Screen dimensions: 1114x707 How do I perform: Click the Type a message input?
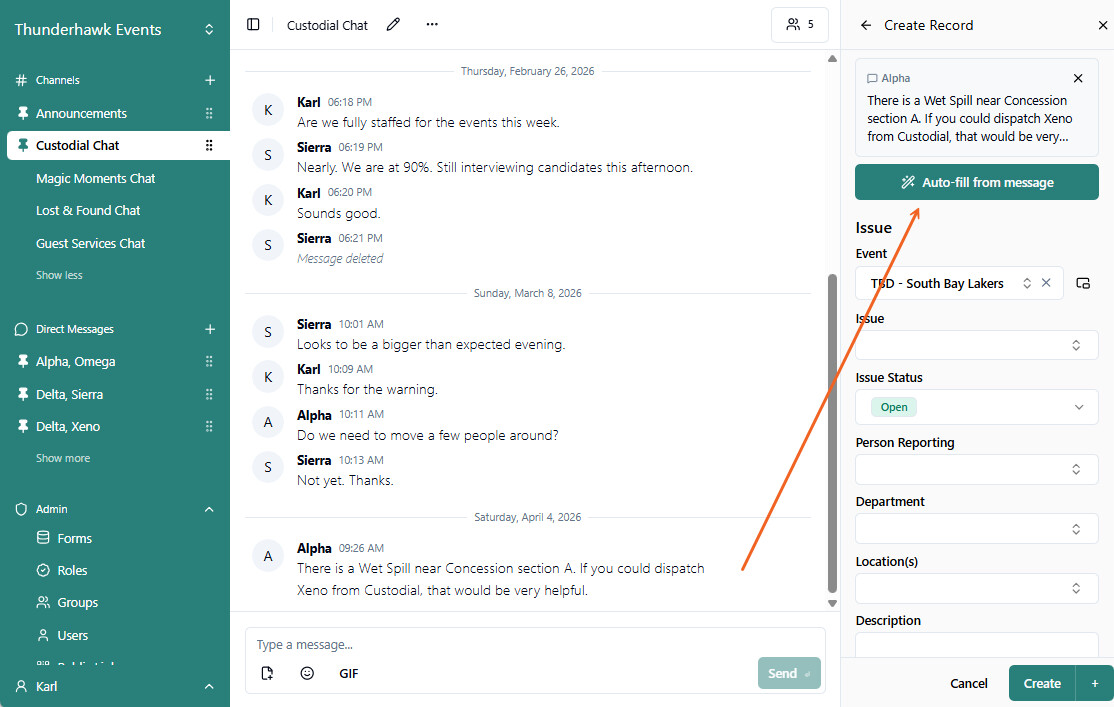pyautogui.click(x=534, y=644)
